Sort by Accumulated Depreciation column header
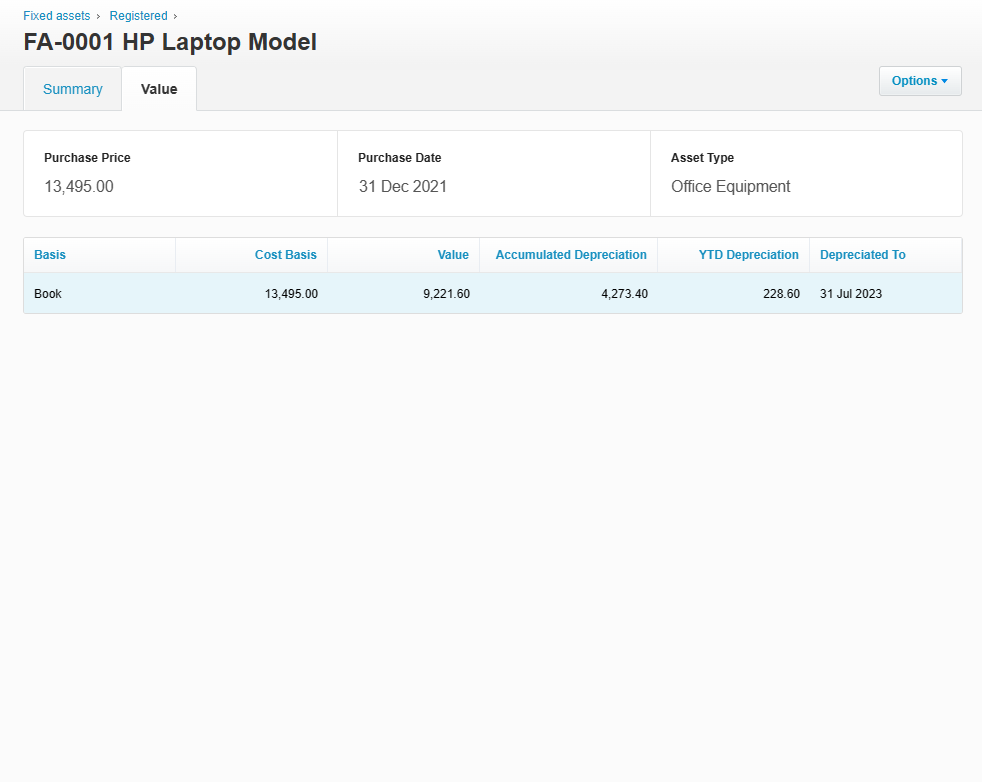982x782 pixels. [x=571, y=255]
